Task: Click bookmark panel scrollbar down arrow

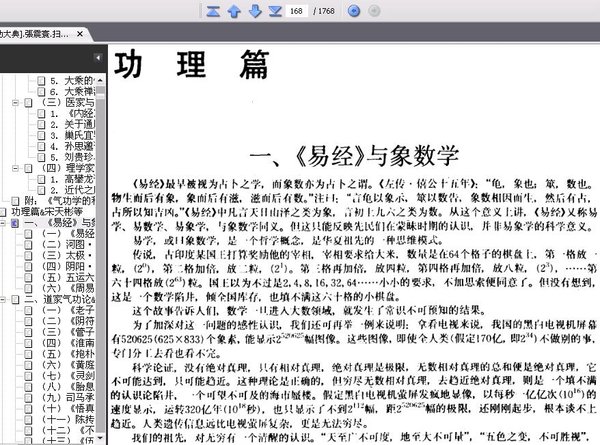Action: (x=100, y=438)
